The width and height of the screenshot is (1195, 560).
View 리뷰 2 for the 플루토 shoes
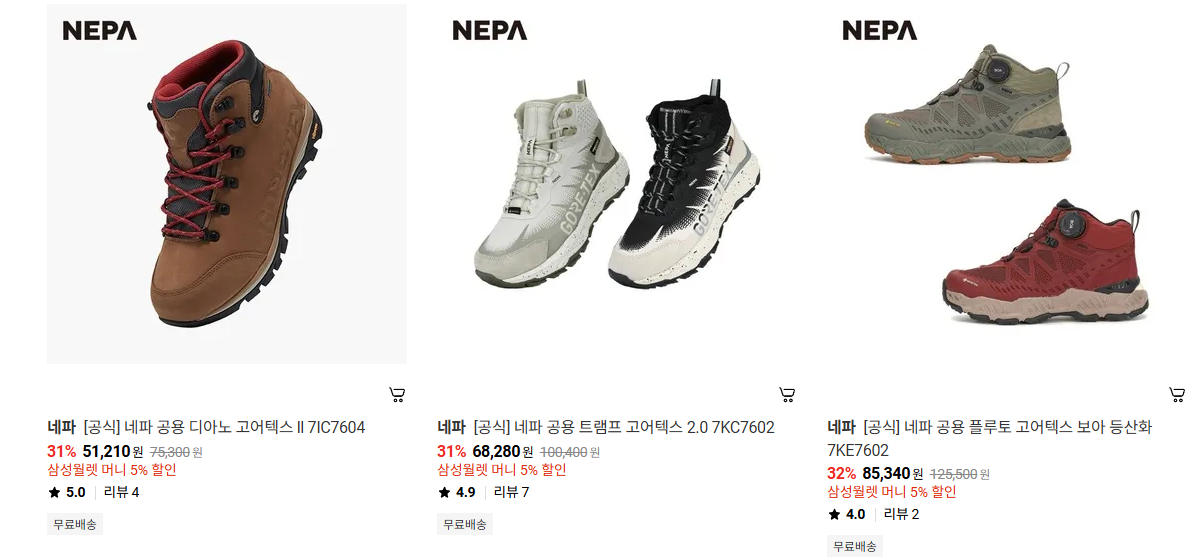pyautogui.click(x=902, y=514)
